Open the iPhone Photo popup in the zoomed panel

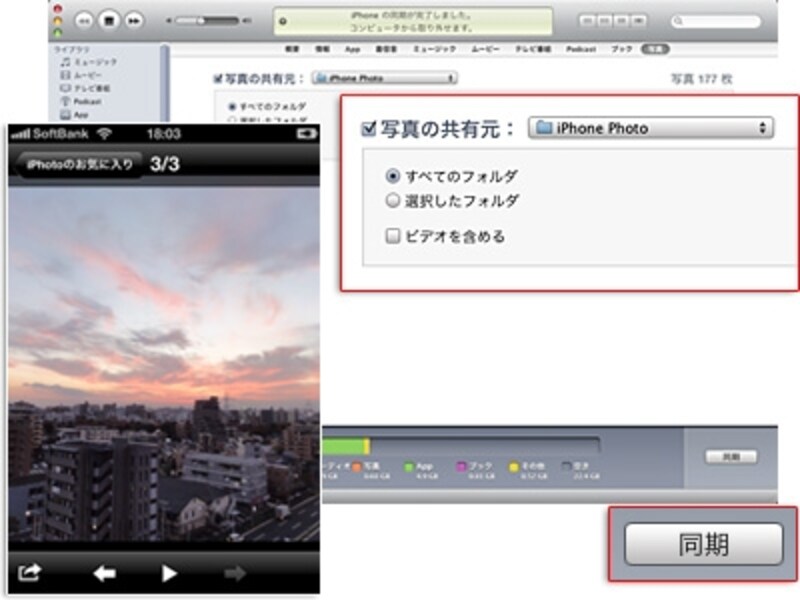tap(650, 128)
